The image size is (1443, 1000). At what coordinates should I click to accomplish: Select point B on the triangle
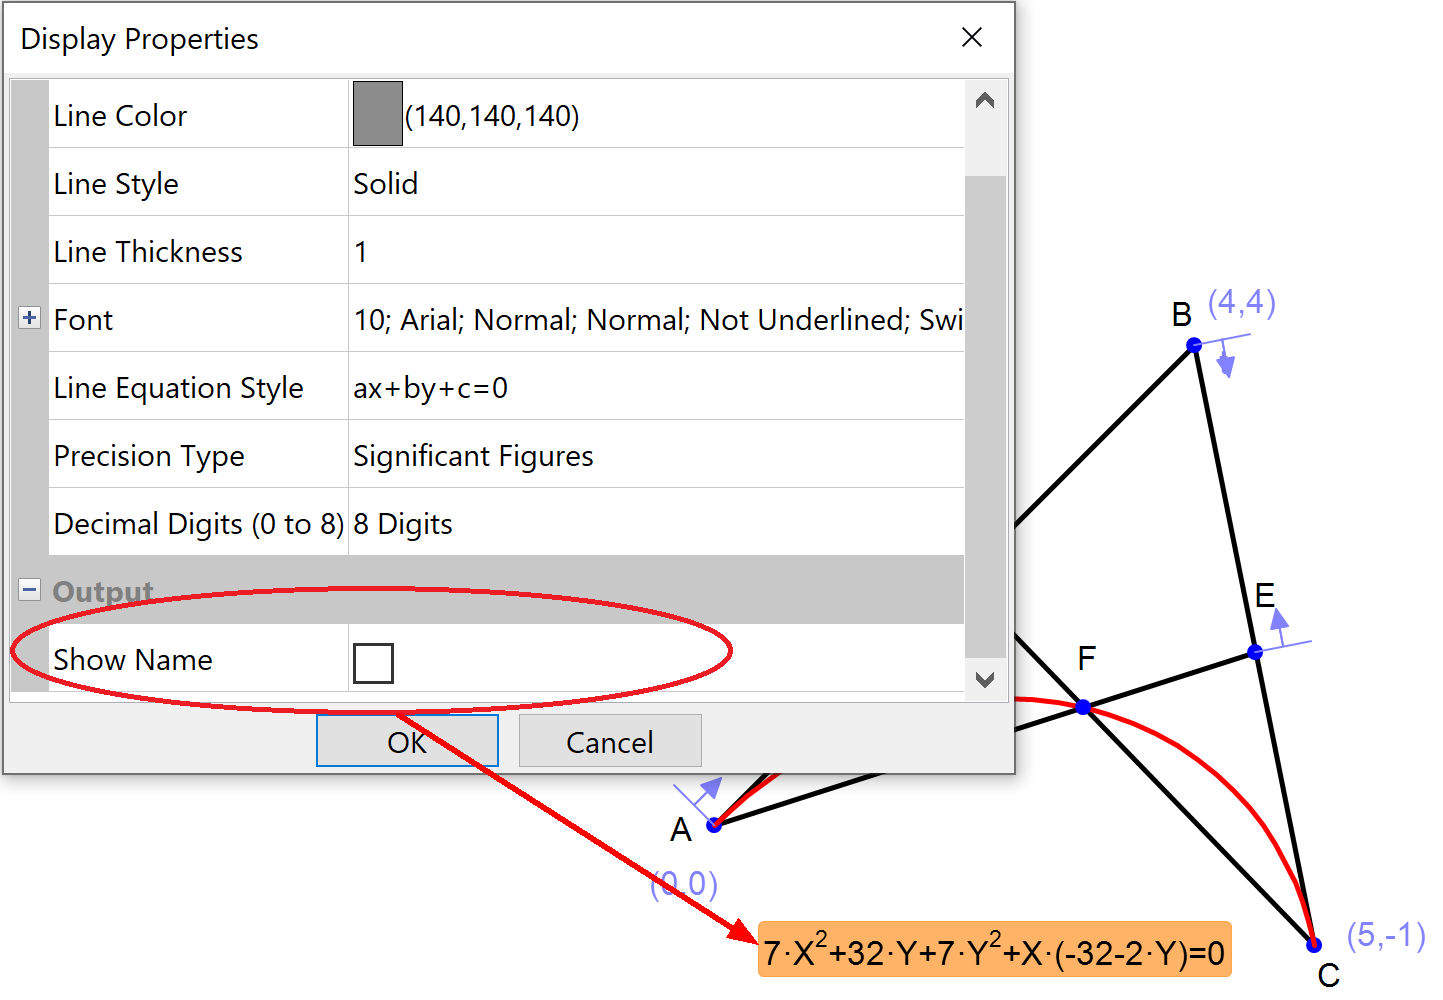pos(1194,345)
